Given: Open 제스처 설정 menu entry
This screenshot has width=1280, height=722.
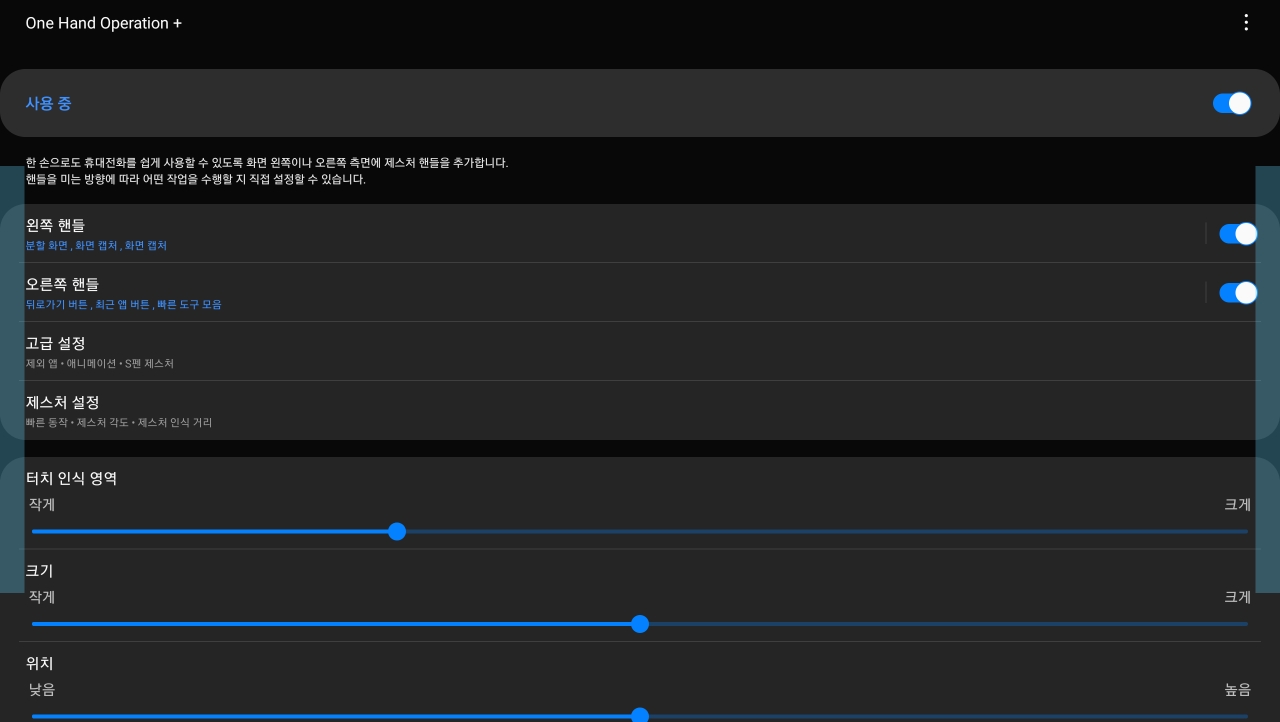Looking at the screenshot, I should 640,411.
